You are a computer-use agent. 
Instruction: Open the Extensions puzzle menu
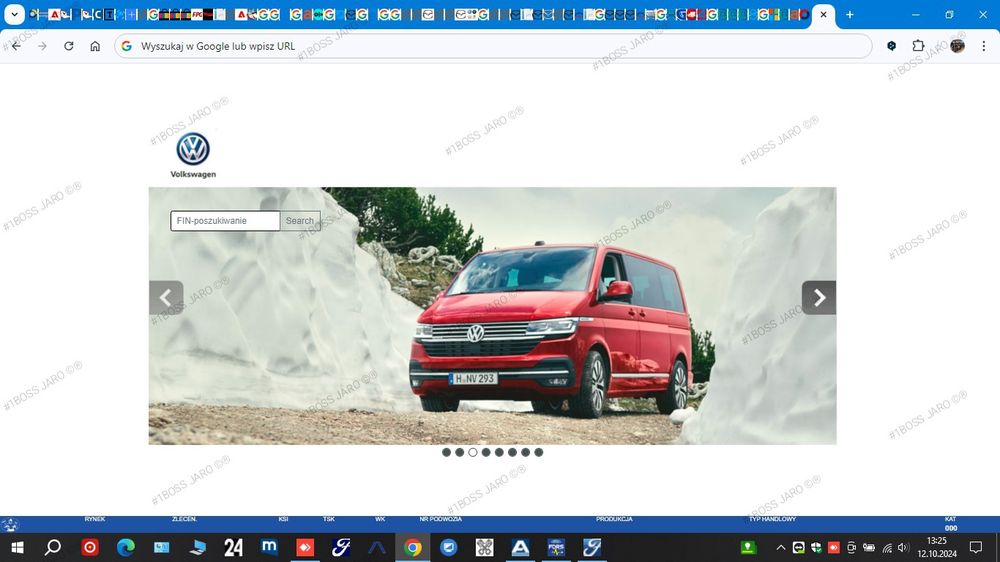(918, 46)
